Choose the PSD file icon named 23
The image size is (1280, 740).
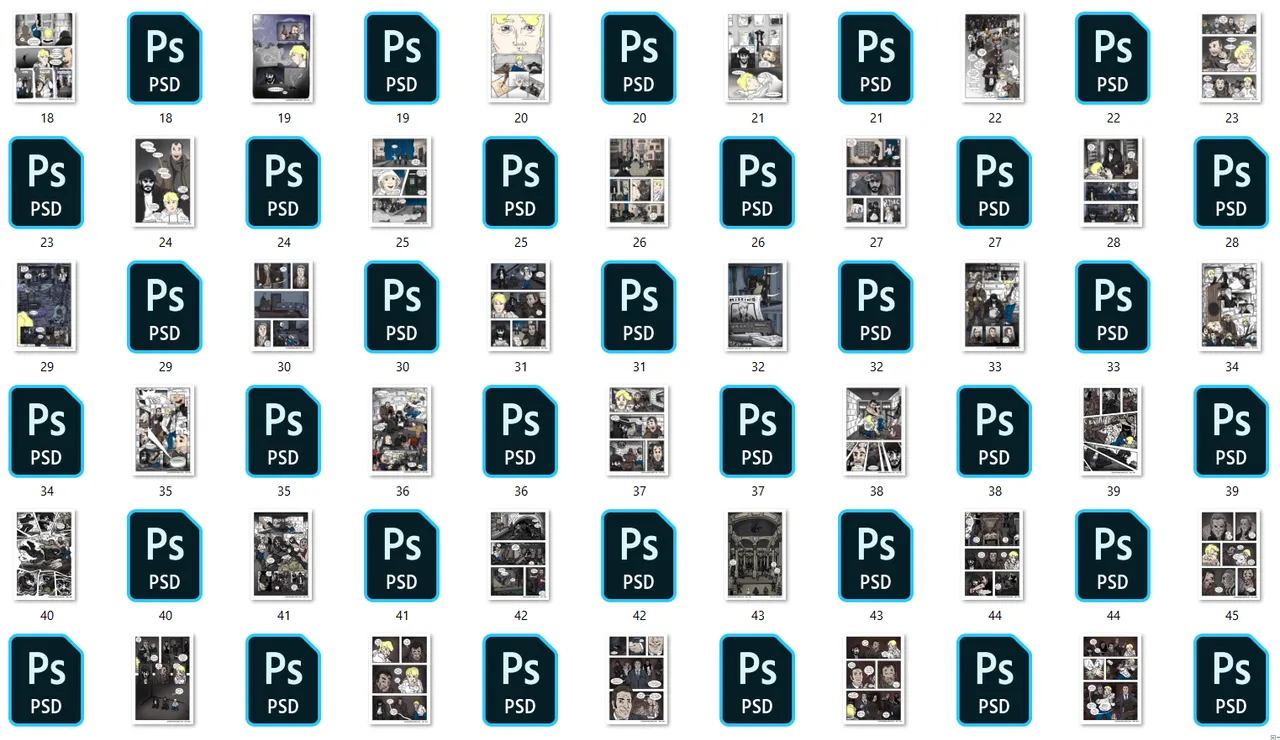(46, 183)
